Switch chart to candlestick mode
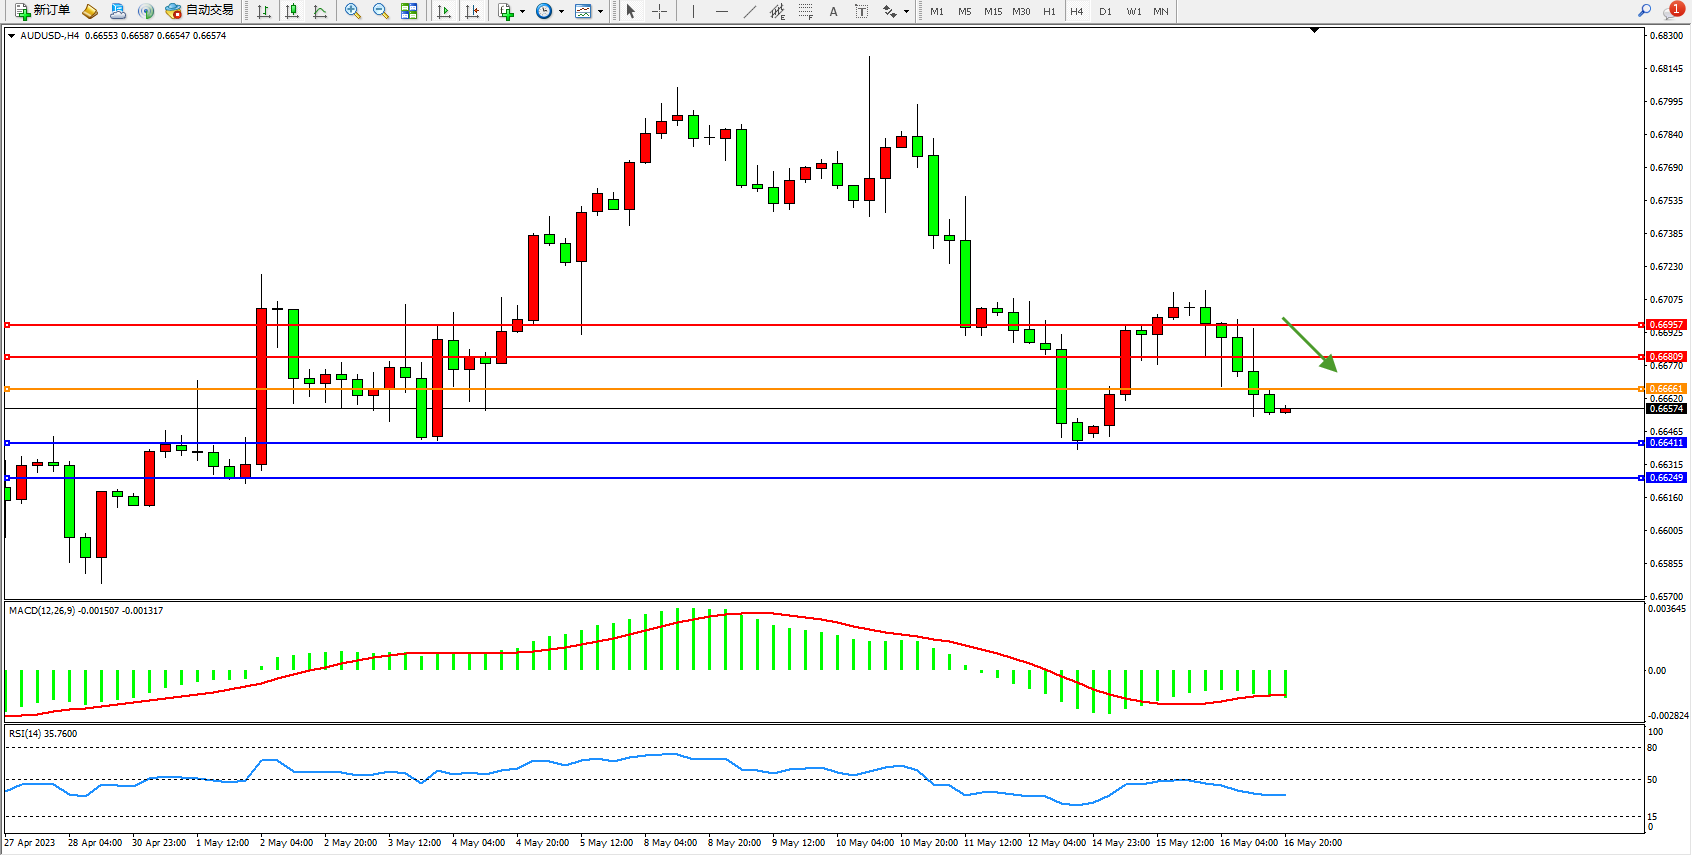Screen dimensions: 1692x856 point(292,11)
